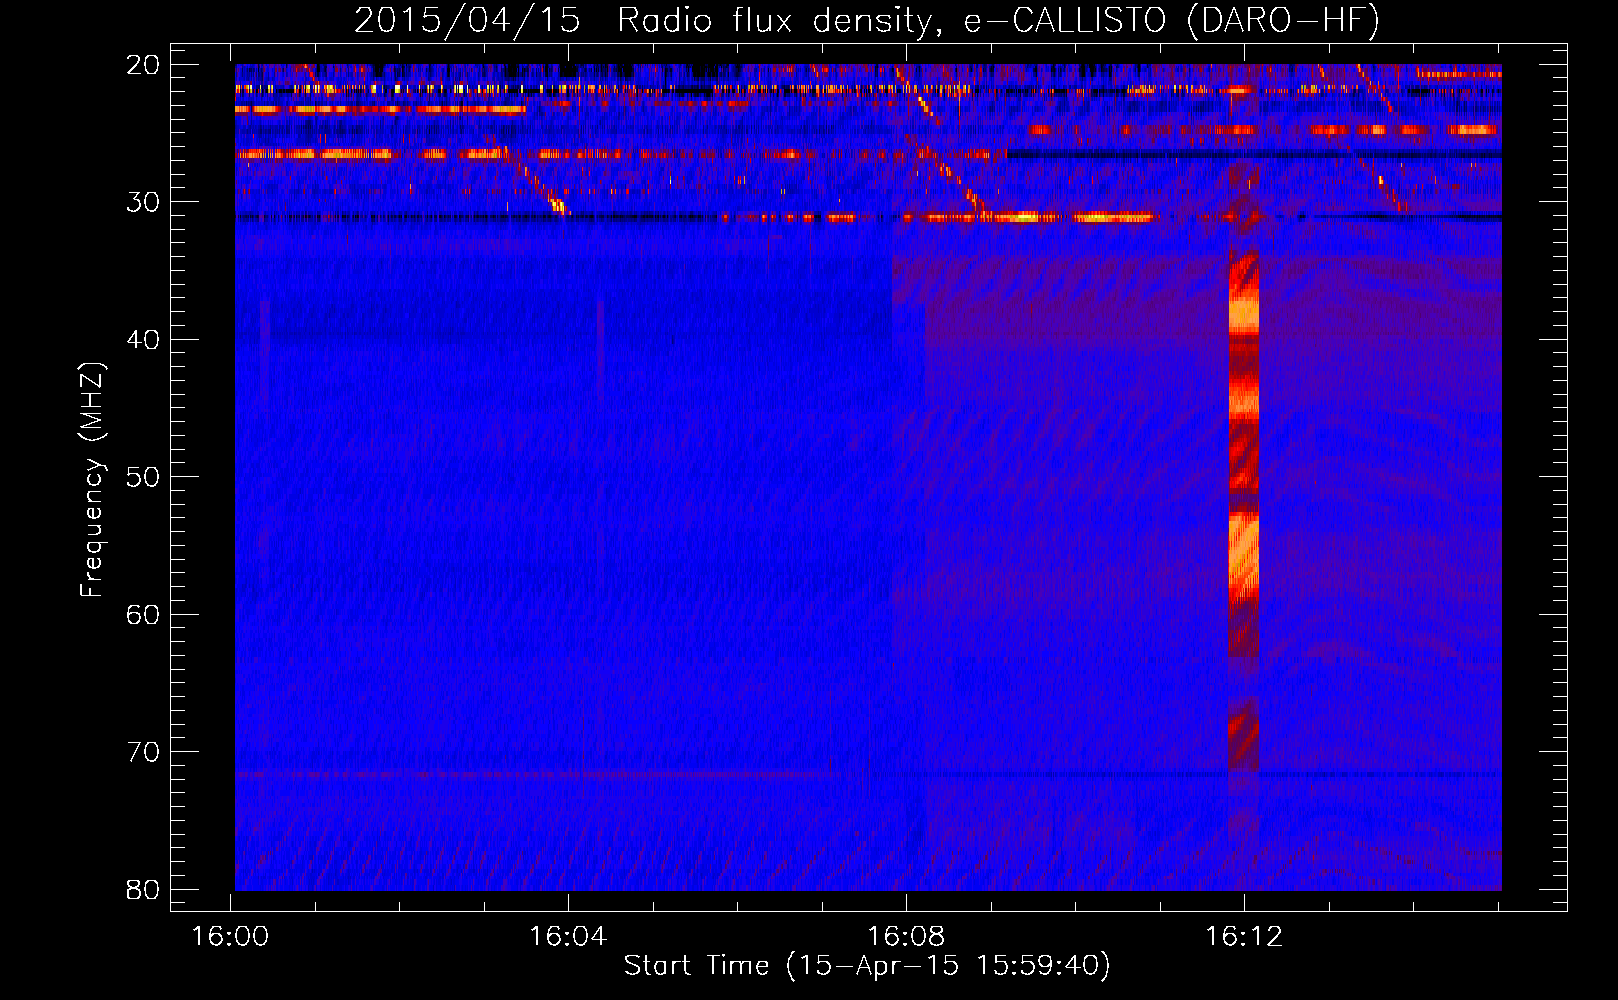Click the 60 frequency tick label
1618x1000 pixels.
tap(143, 614)
